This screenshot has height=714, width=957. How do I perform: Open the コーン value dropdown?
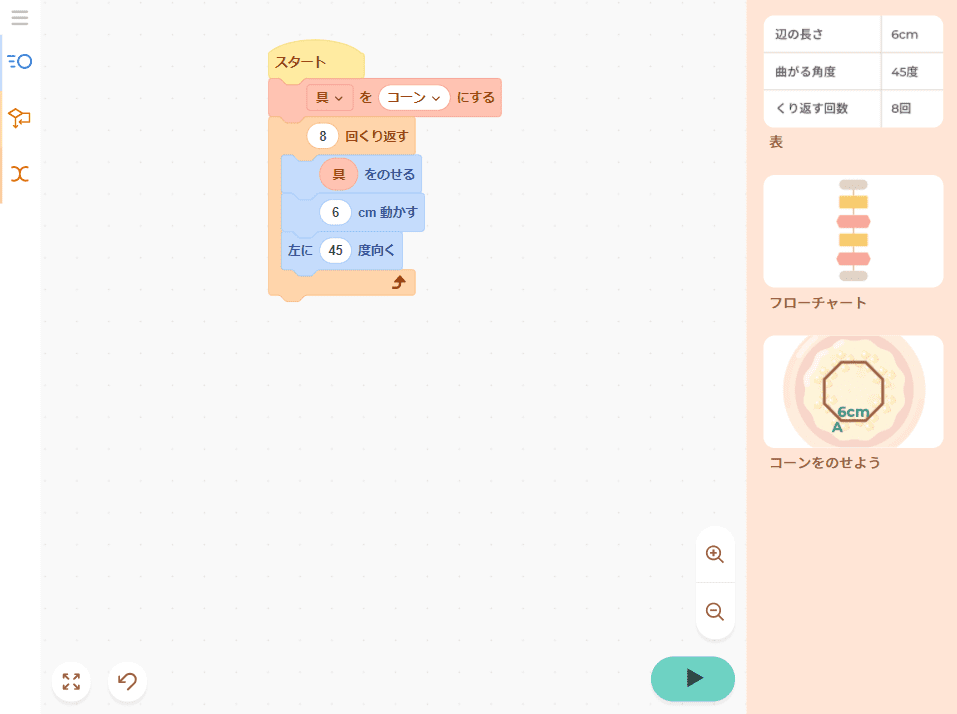coord(414,98)
